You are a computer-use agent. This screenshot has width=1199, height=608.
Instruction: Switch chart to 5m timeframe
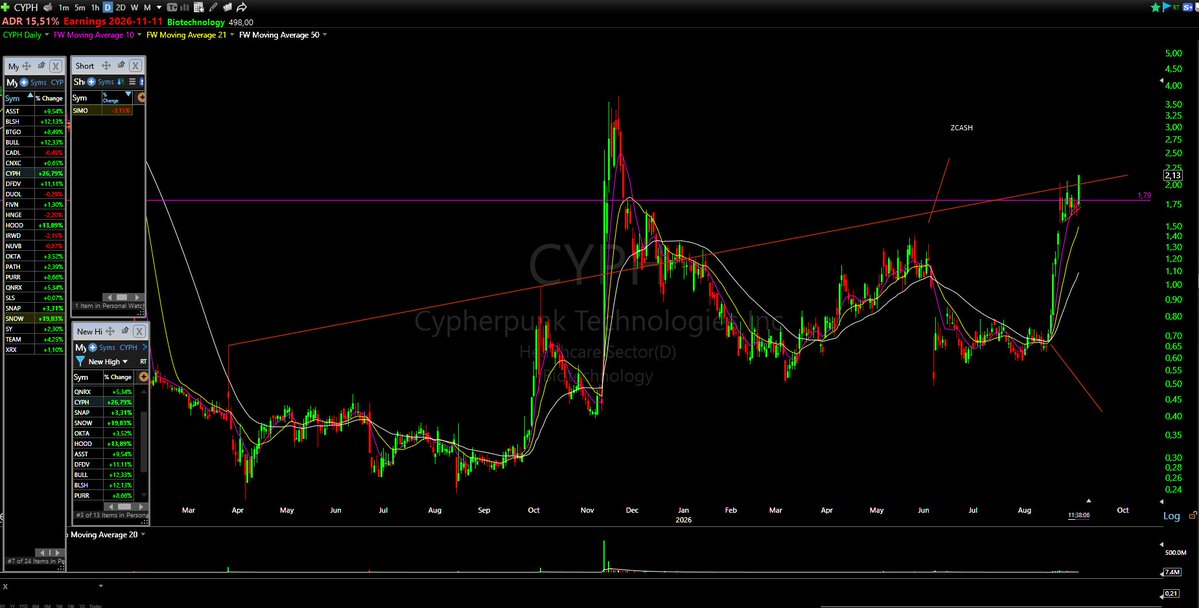(80, 8)
